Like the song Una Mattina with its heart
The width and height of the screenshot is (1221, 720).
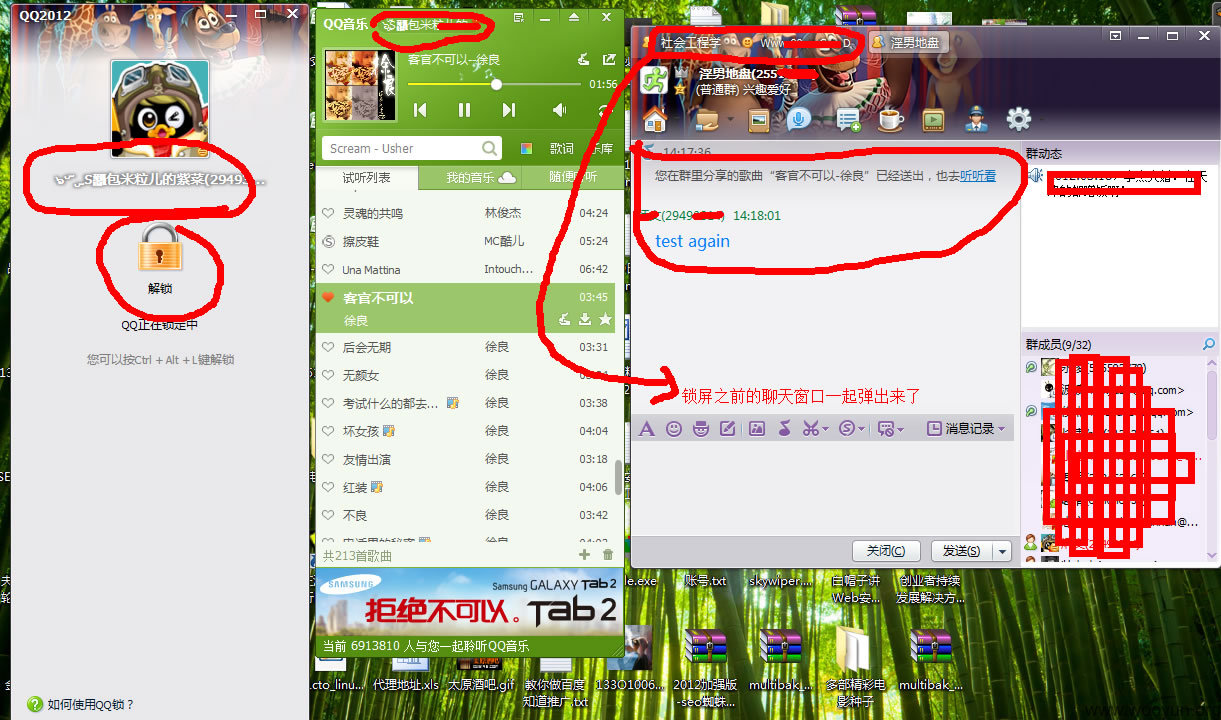(x=328, y=269)
